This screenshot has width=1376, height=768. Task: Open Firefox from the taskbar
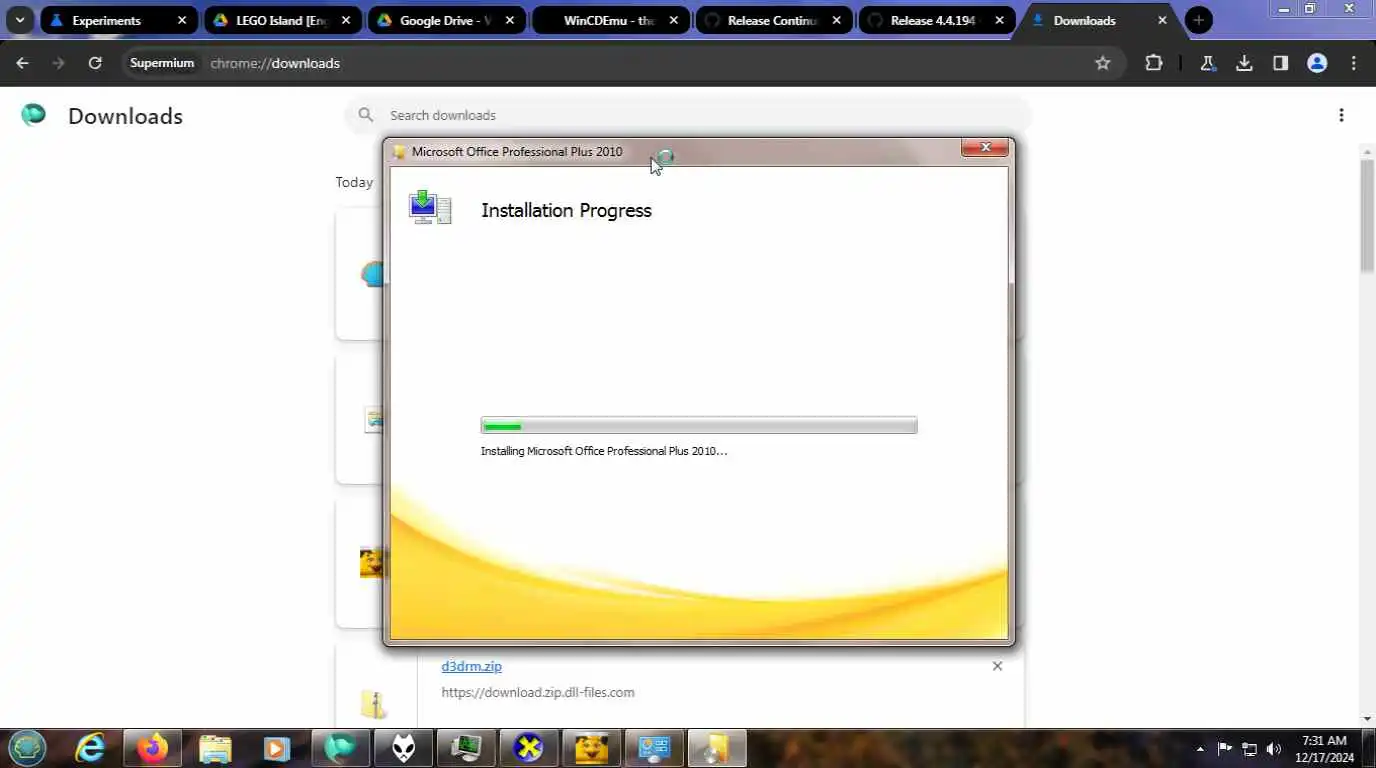pos(153,748)
